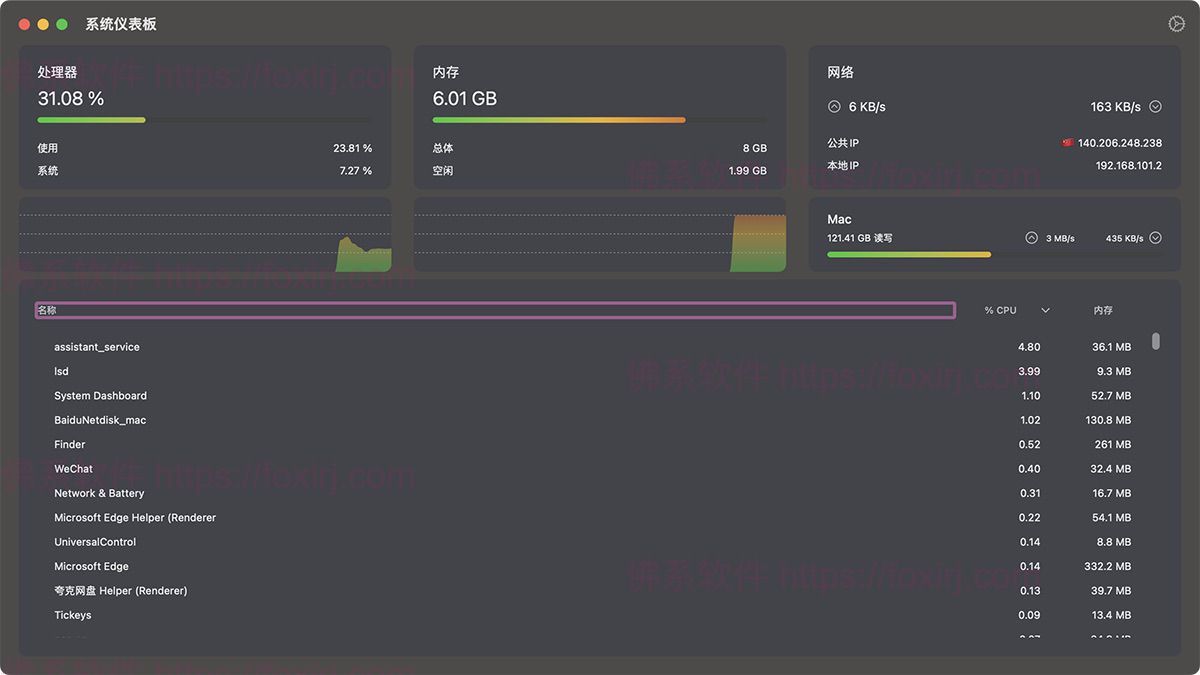This screenshot has height=675, width=1200.
Task: Click the network upload arrow icon
Action: pos(834,106)
